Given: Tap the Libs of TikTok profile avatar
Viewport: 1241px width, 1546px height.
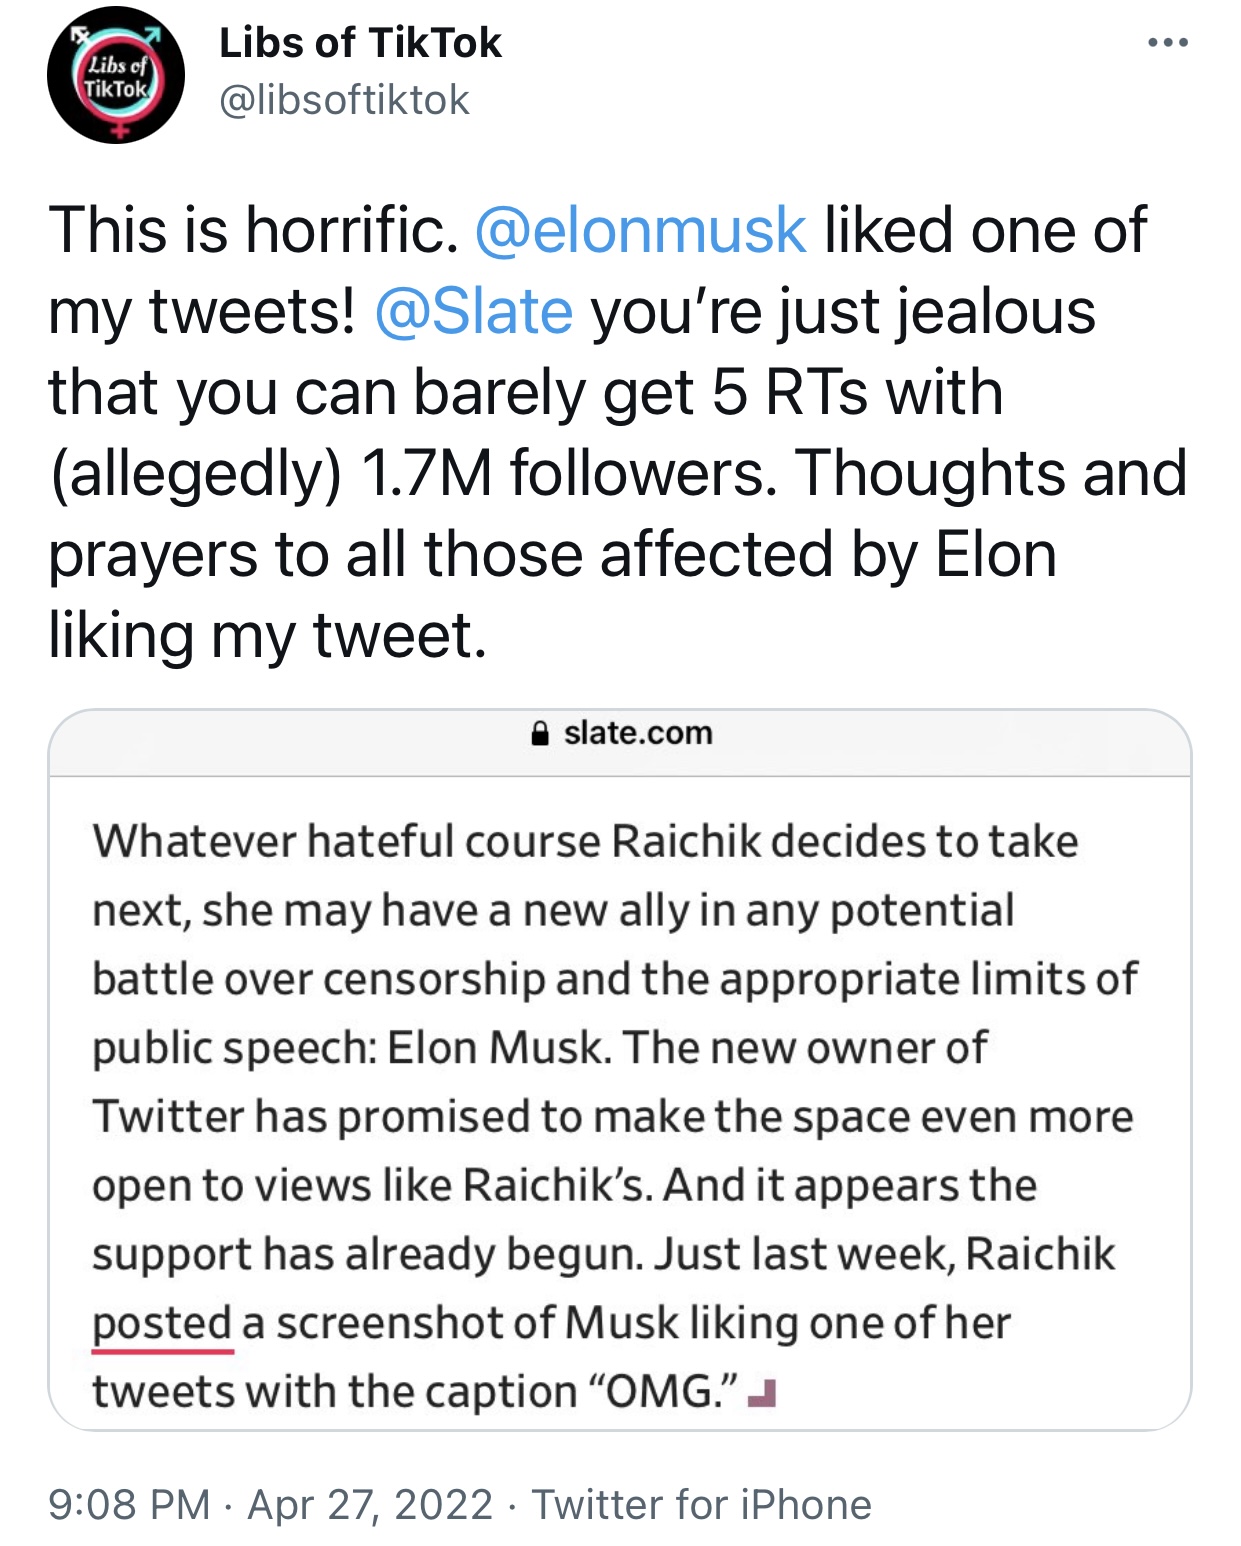Looking at the screenshot, I should coord(116,75).
